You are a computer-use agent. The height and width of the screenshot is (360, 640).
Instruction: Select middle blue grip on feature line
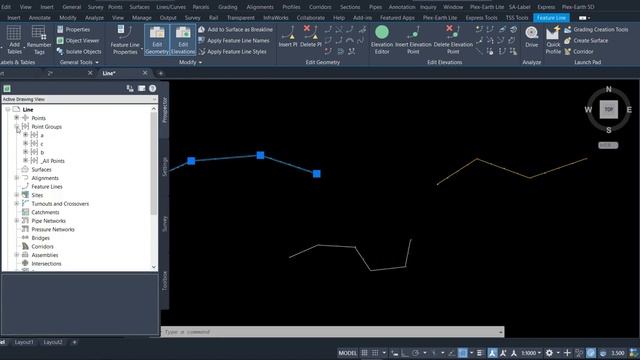click(260, 155)
